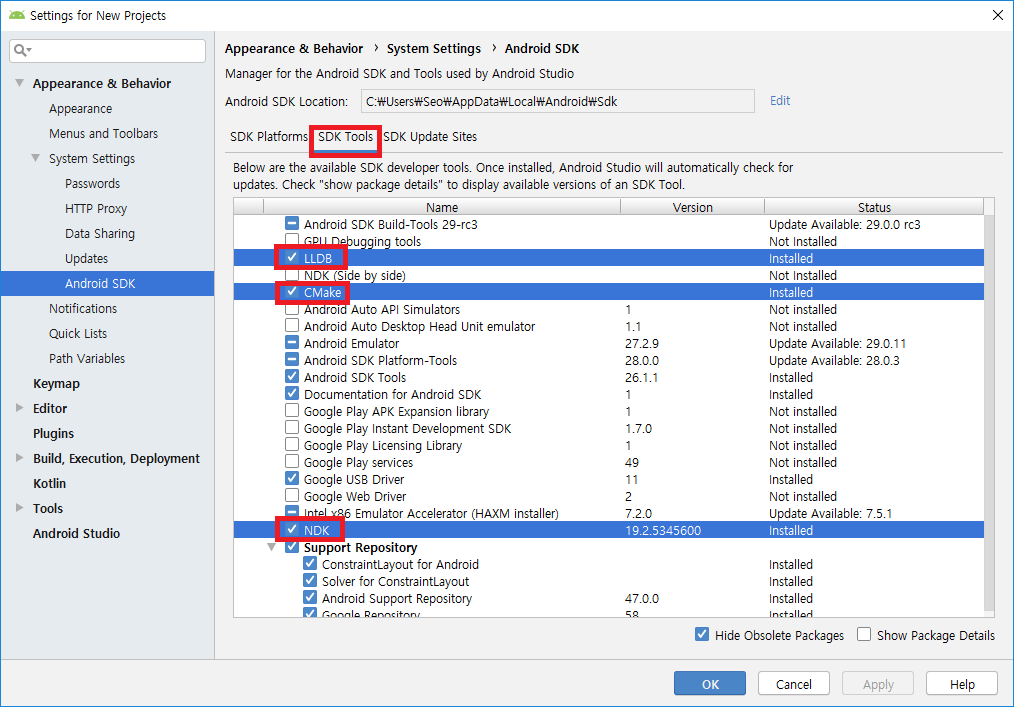
Task: Check Google Play services checkbox
Action: click(x=292, y=462)
